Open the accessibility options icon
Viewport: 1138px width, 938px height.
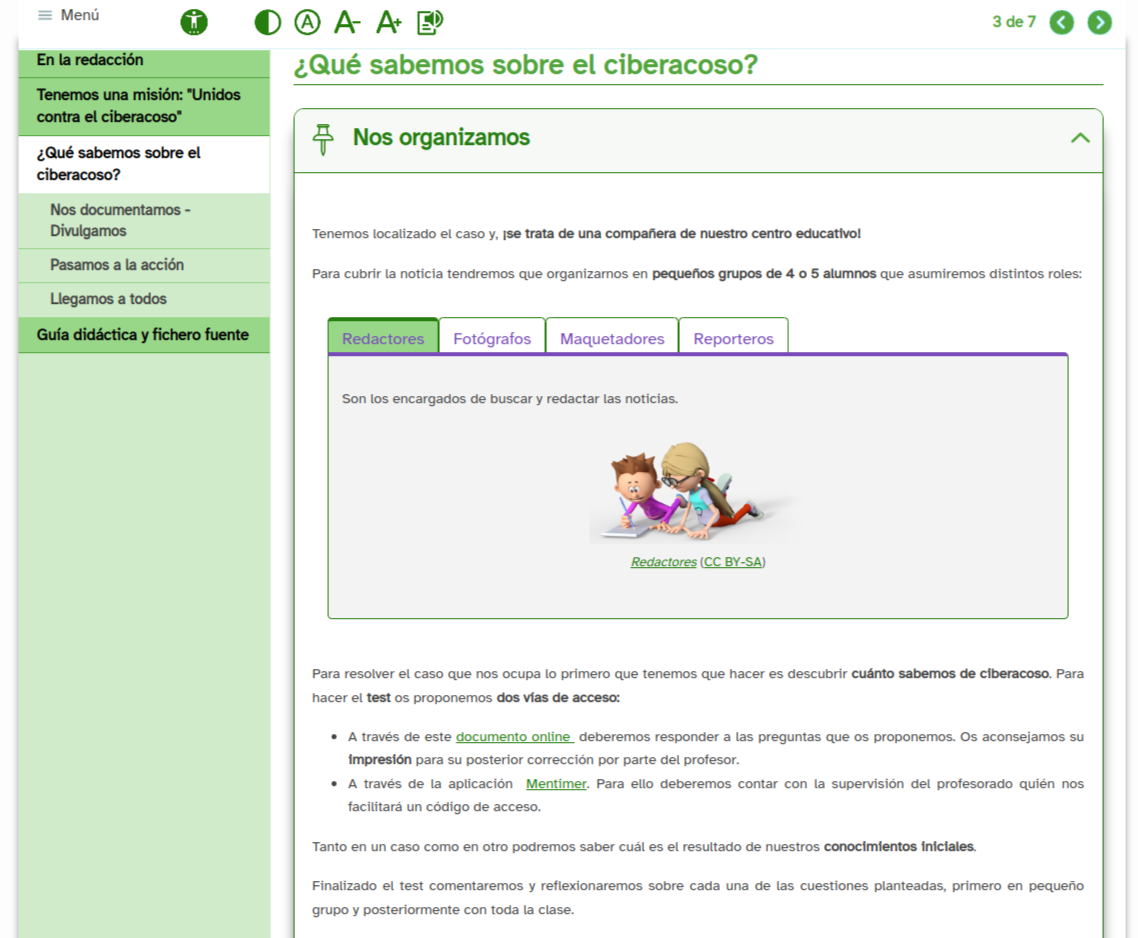click(194, 22)
